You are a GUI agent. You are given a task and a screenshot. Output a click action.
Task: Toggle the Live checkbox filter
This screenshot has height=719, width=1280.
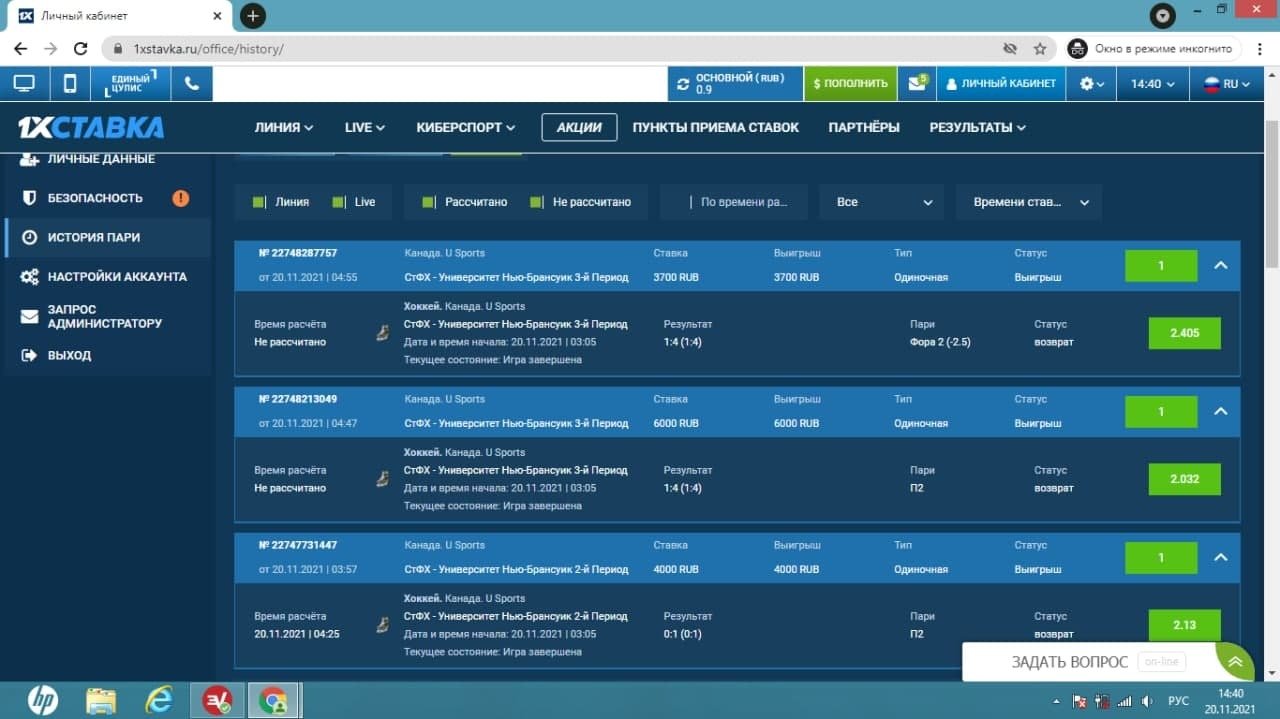click(x=339, y=202)
